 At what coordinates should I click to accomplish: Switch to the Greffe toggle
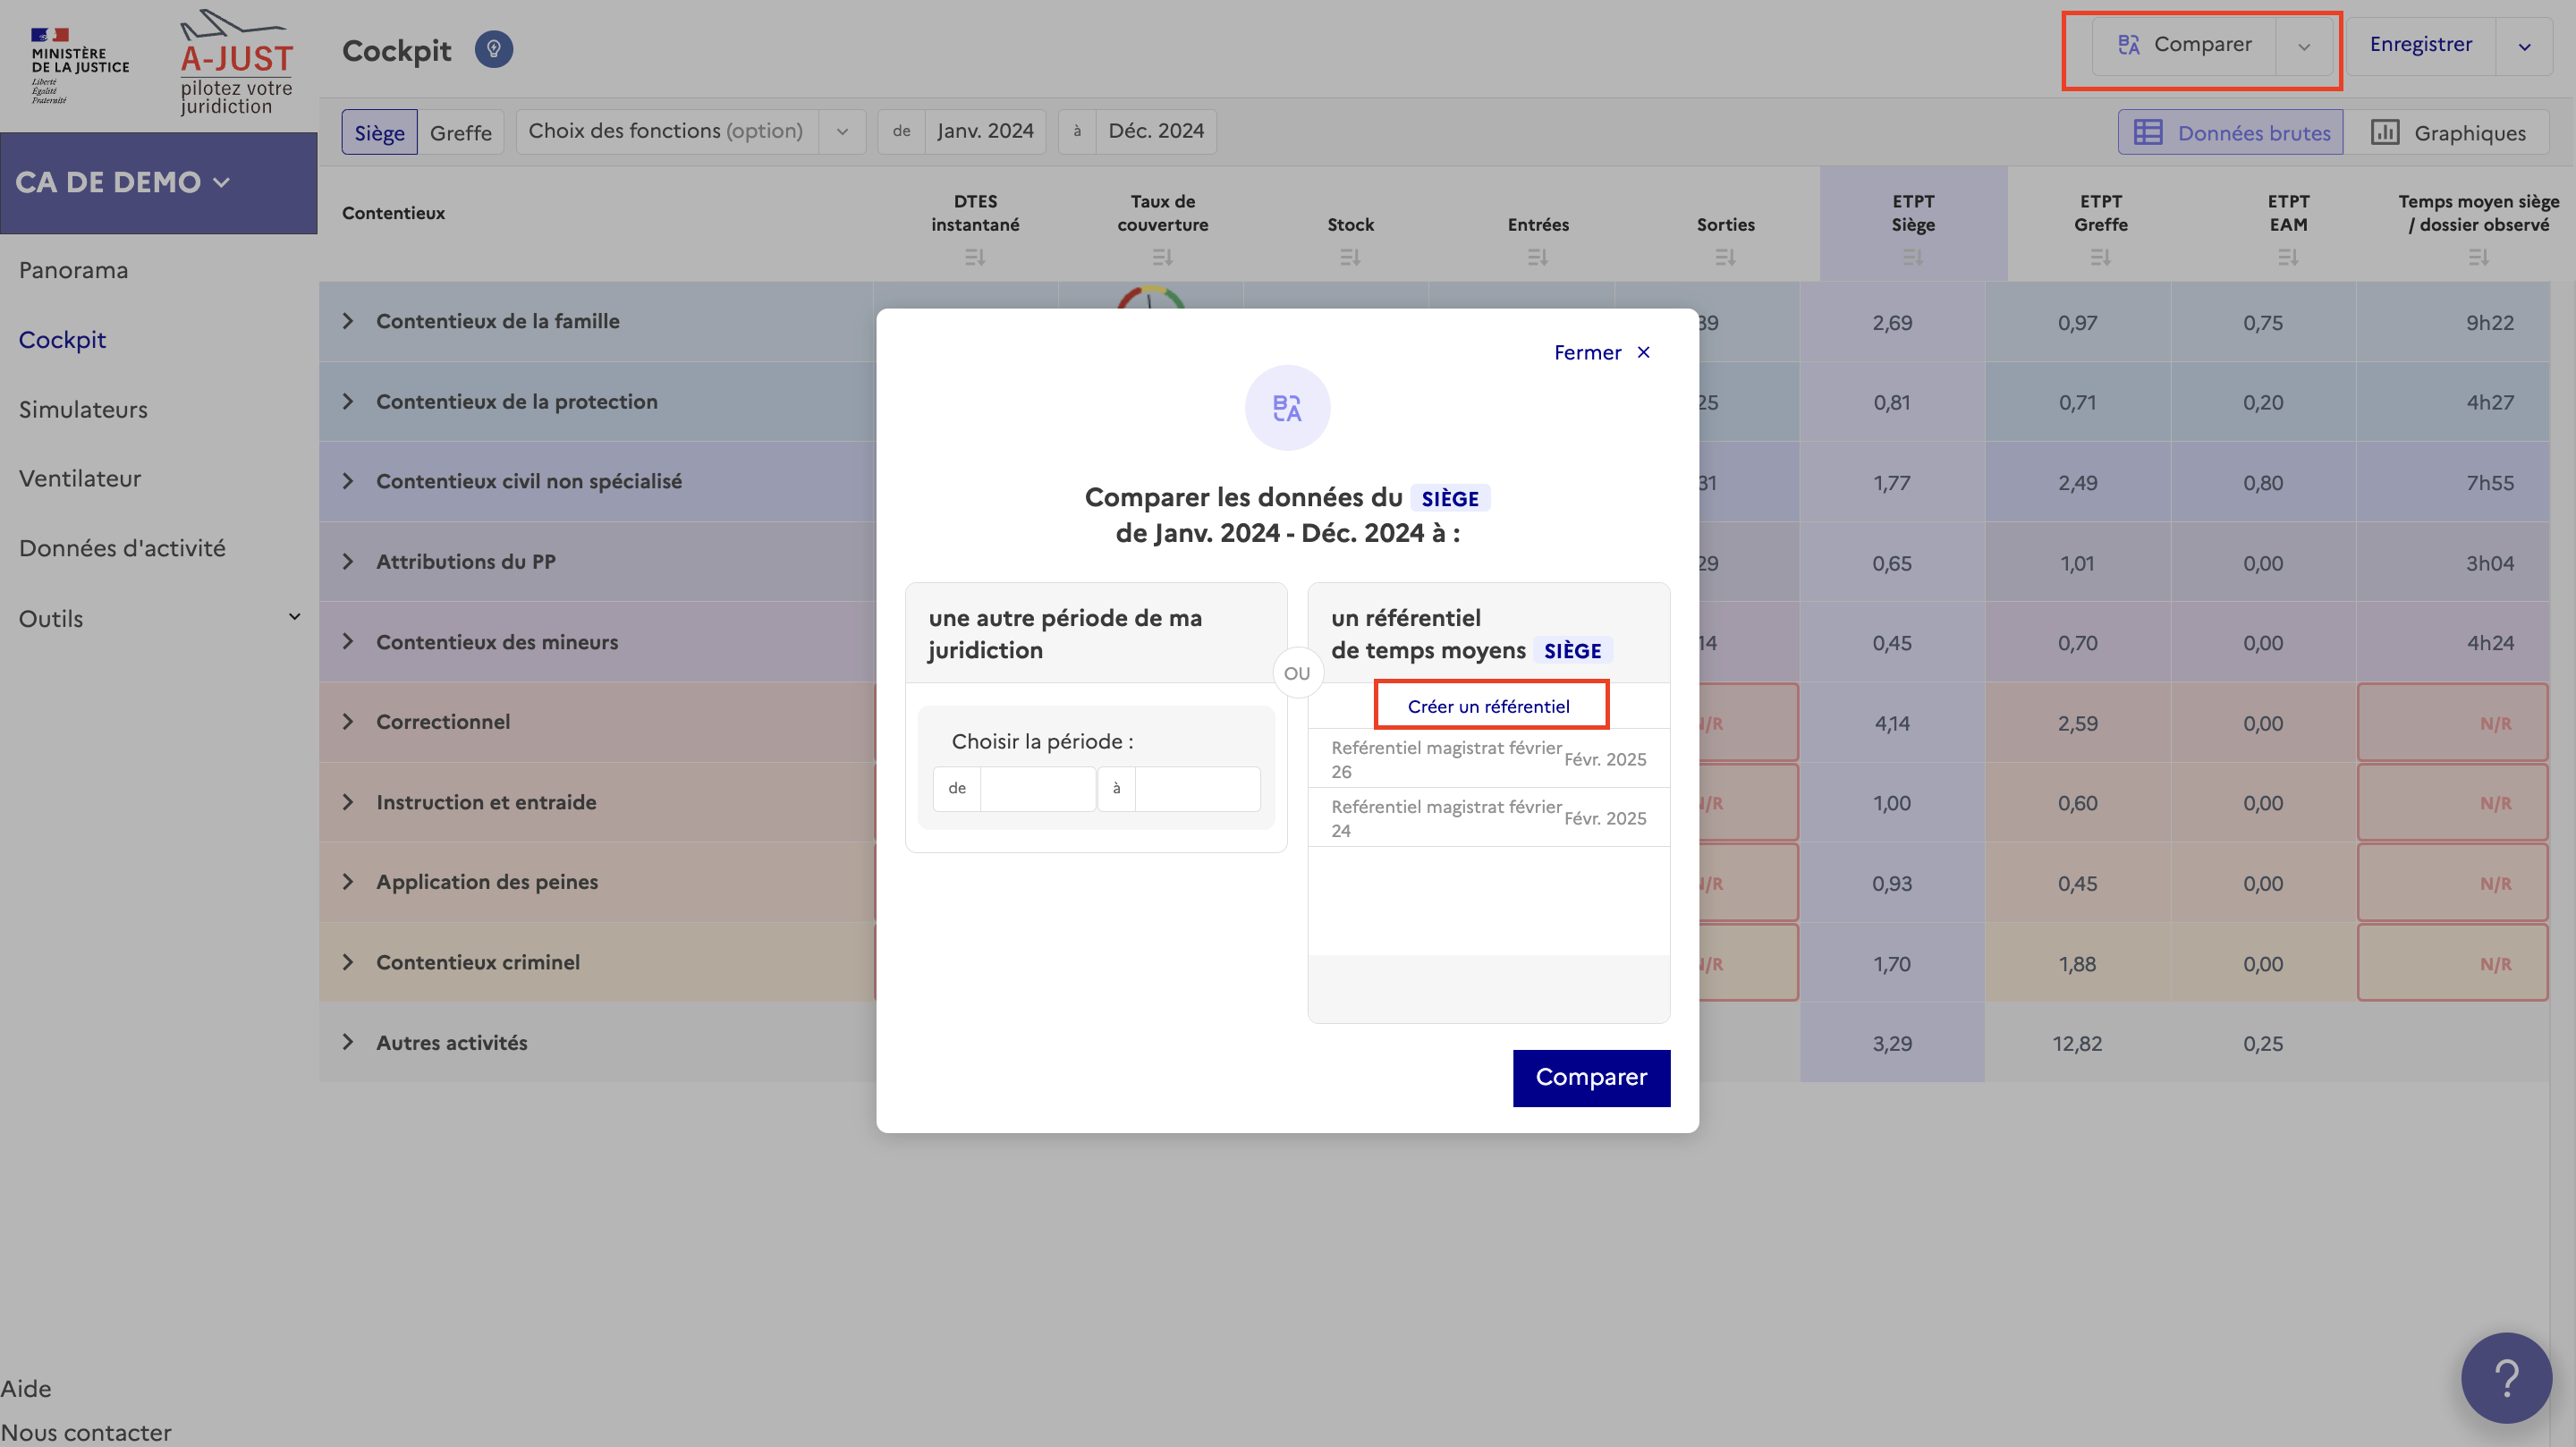460,133
